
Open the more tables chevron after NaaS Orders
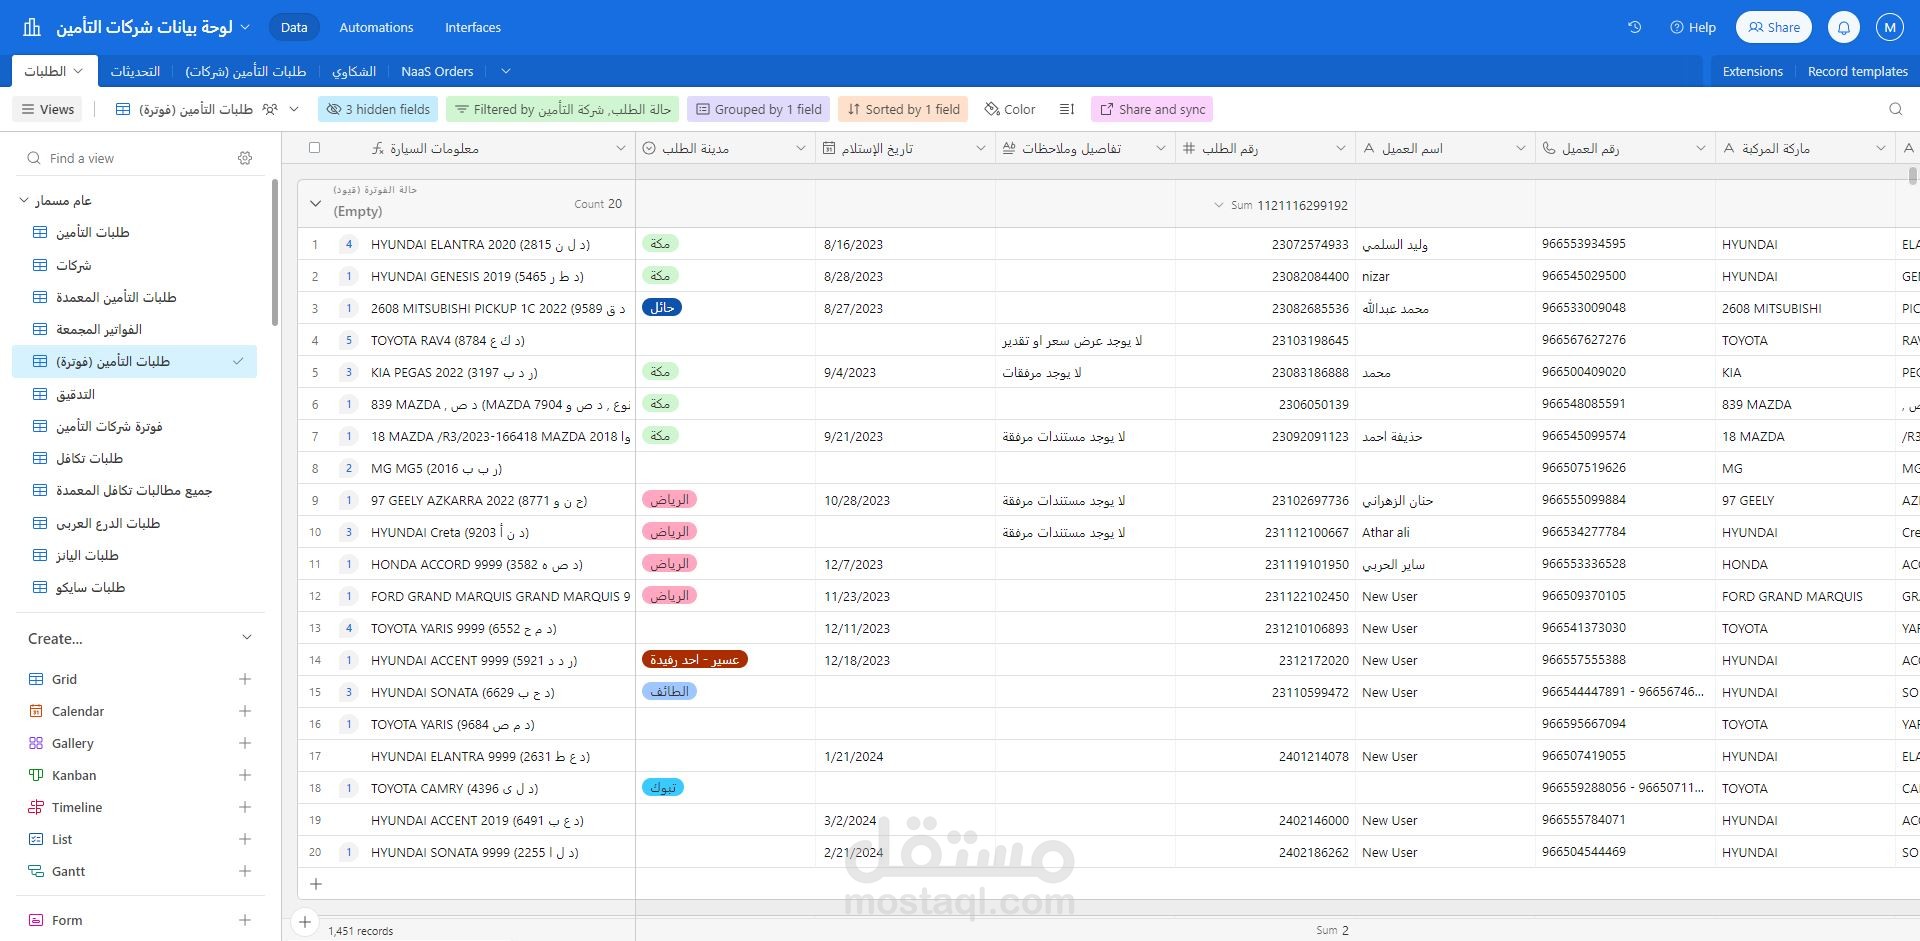pos(505,71)
